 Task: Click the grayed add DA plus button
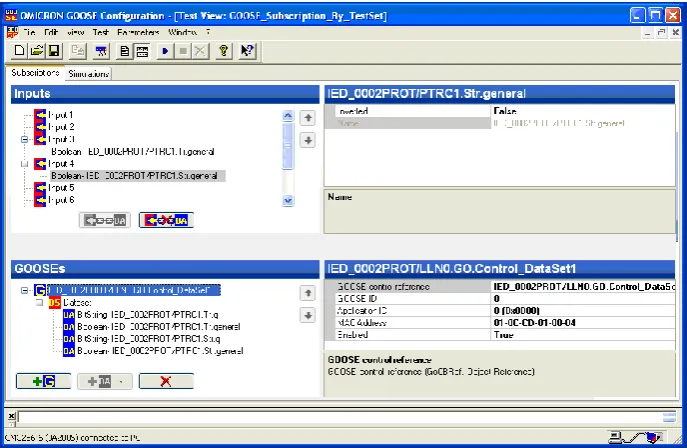point(105,381)
